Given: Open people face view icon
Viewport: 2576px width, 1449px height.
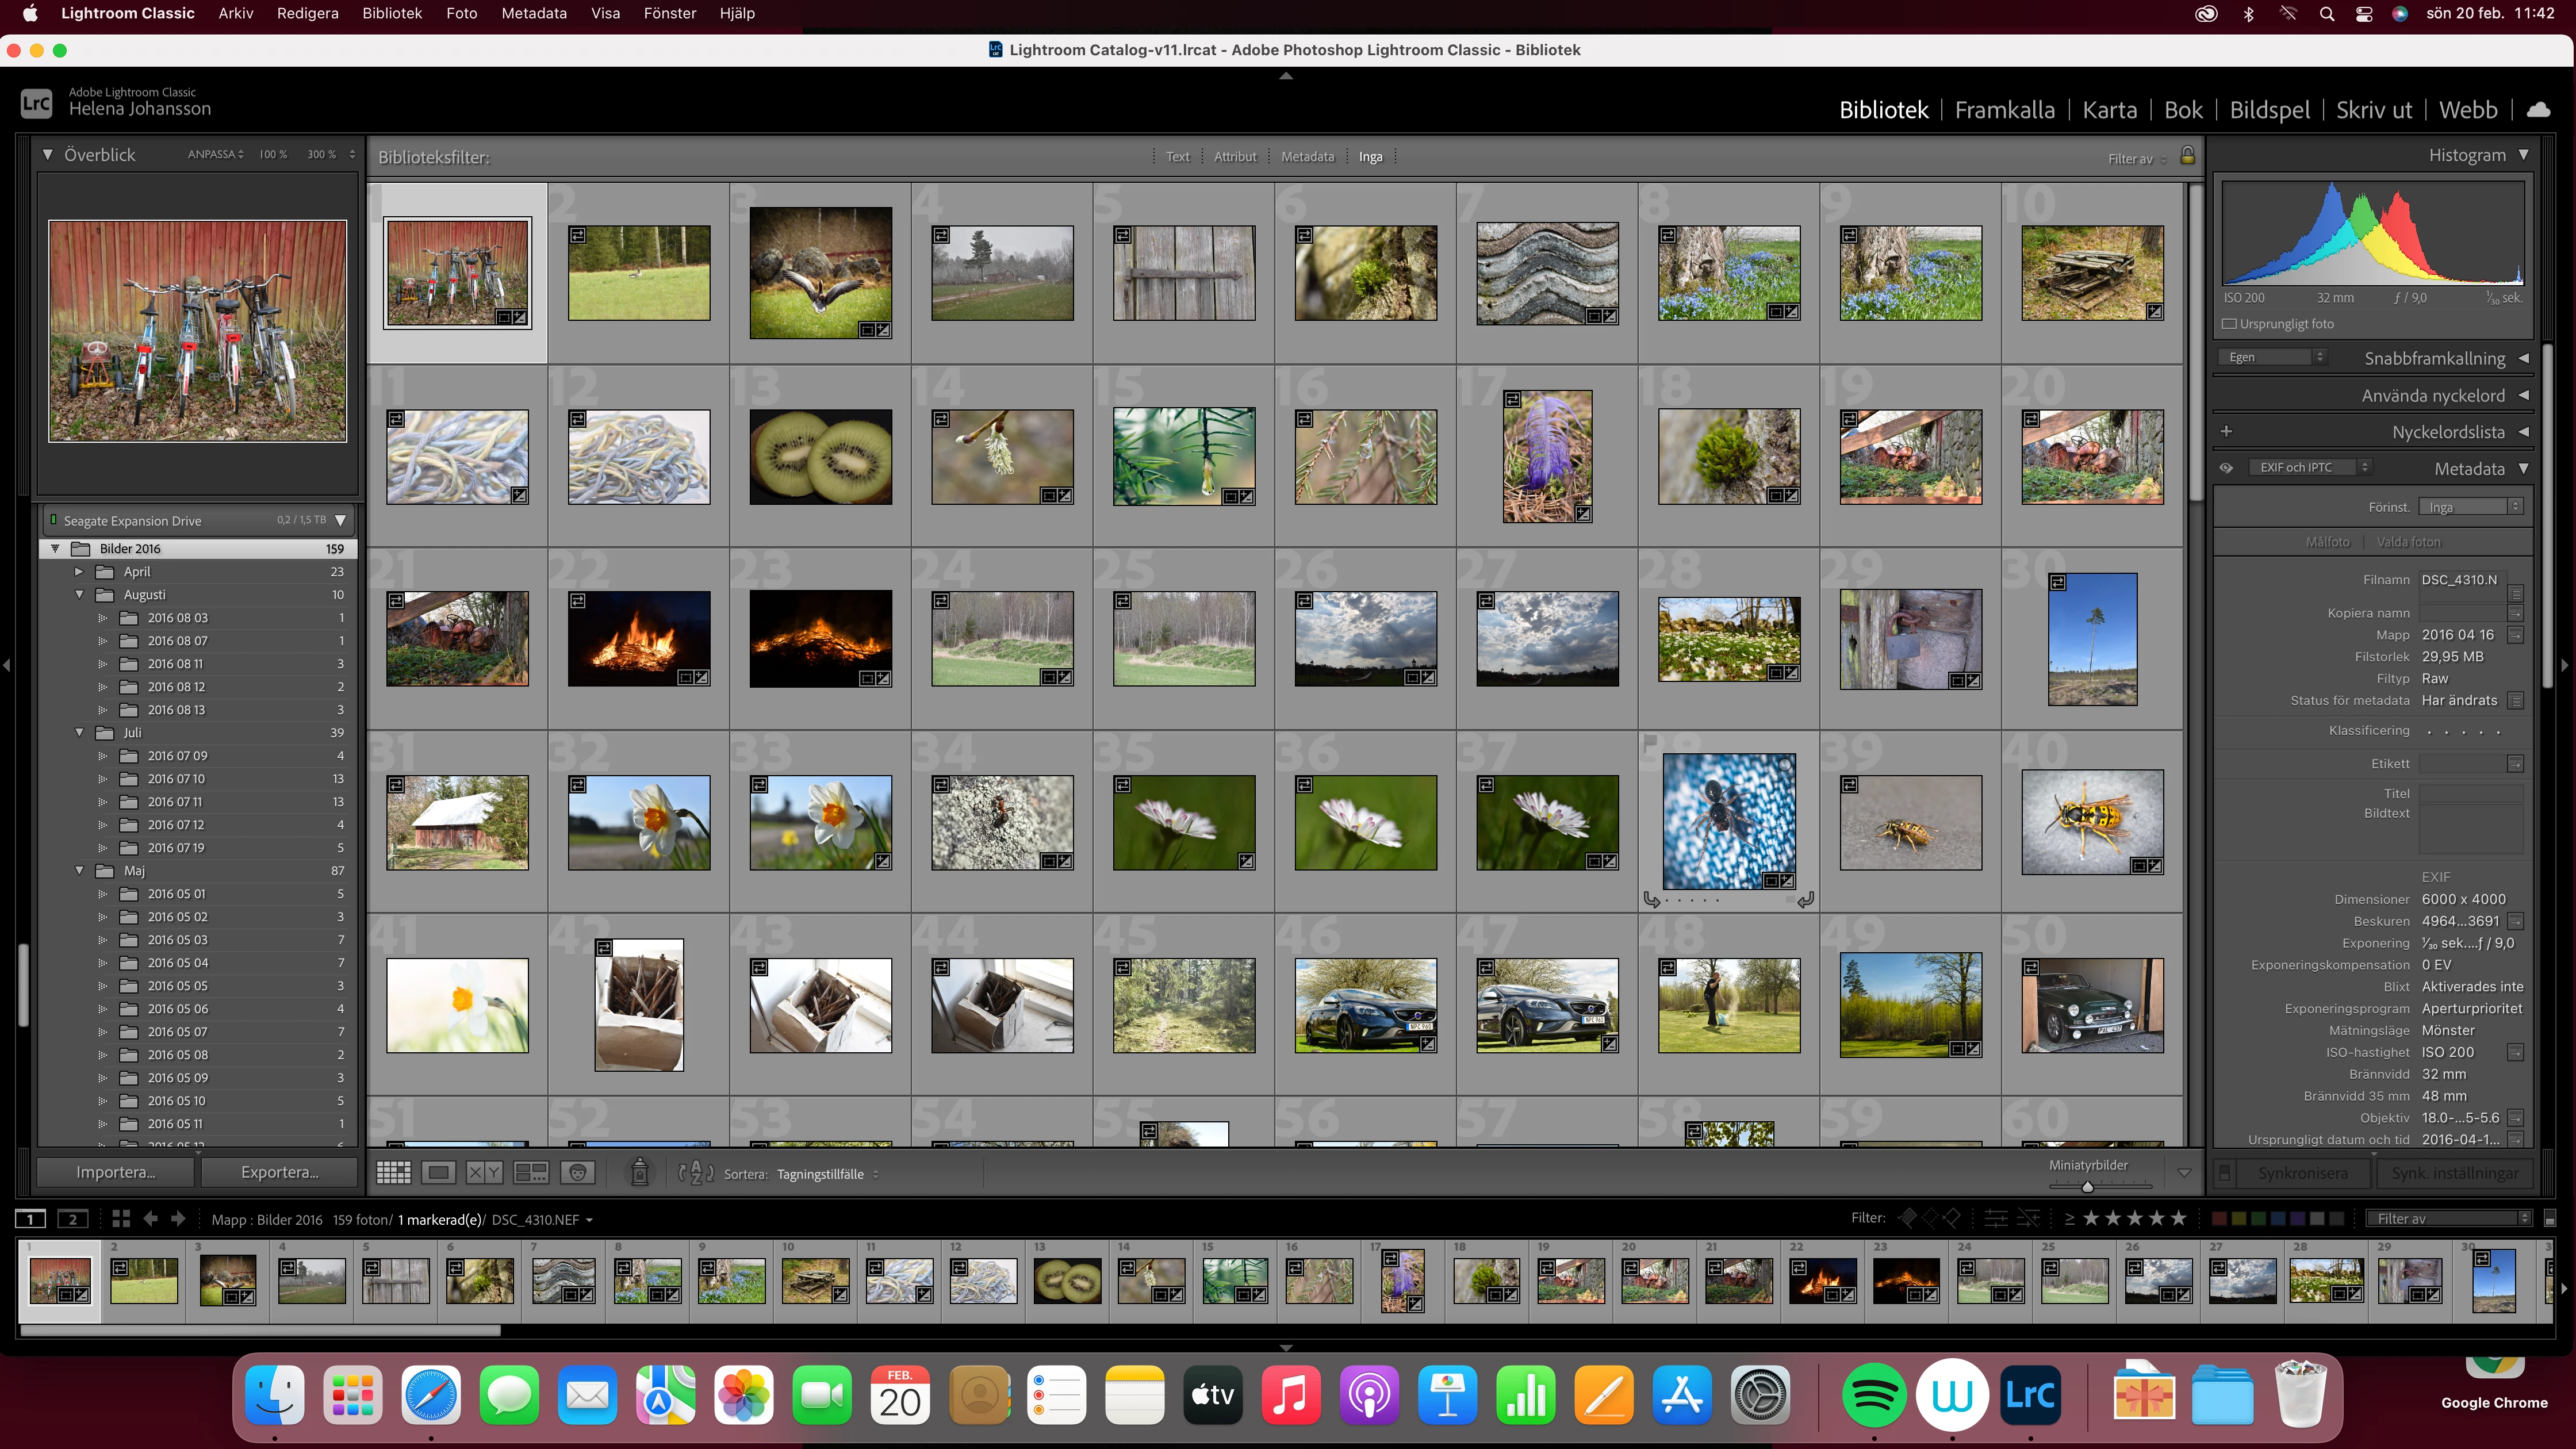Looking at the screenshot, I should [x=578, y=1173].
